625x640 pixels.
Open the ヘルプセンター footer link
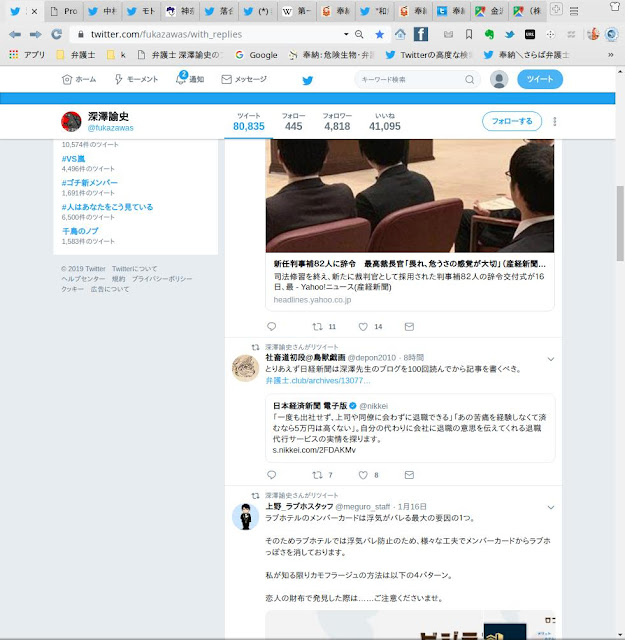click(x=83, y=279)
